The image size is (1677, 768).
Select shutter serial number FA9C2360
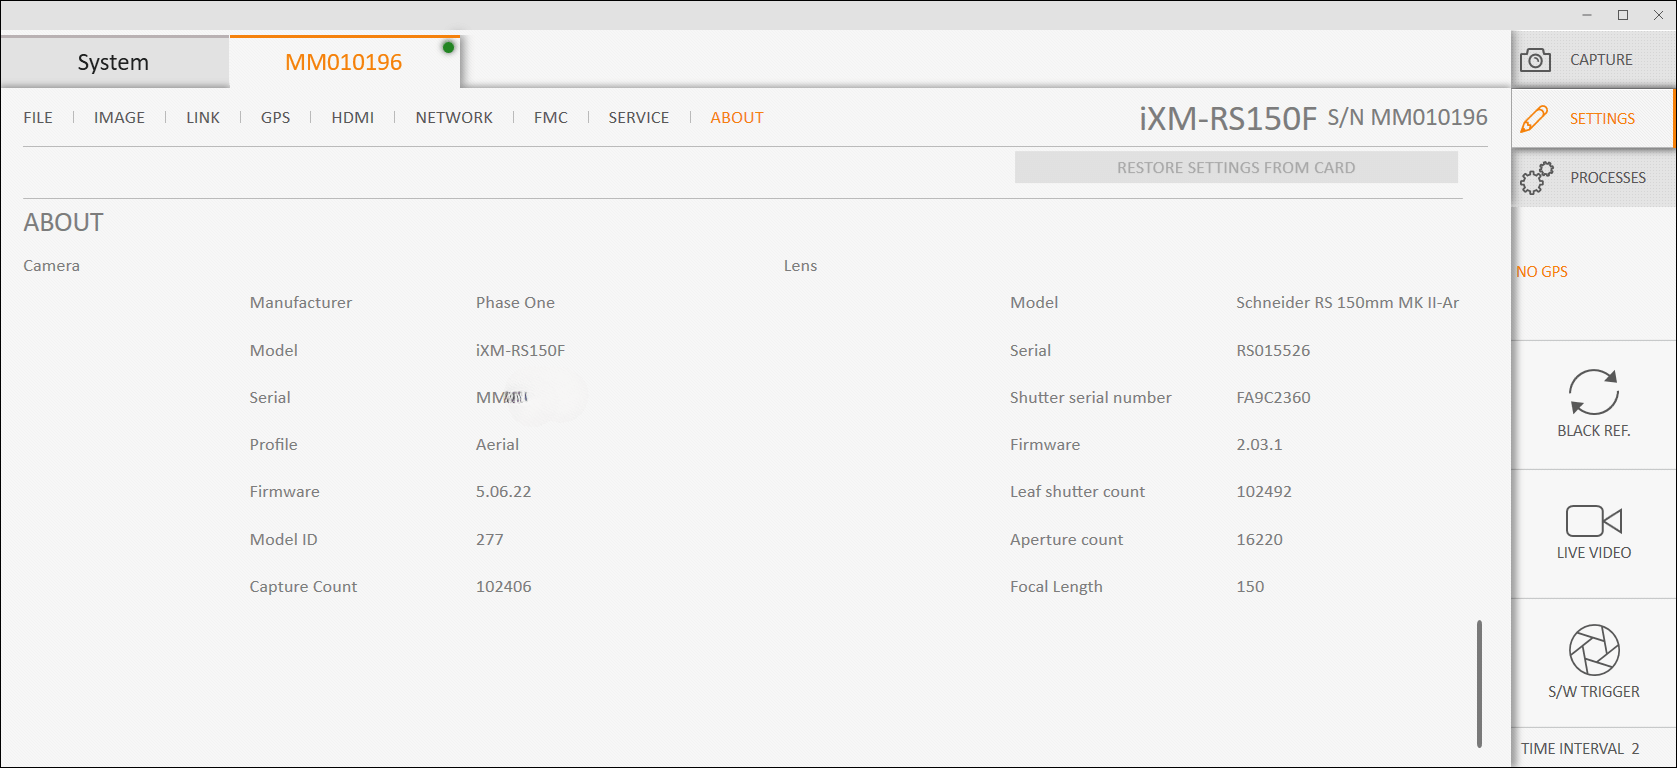click(x=1273, y=397)
